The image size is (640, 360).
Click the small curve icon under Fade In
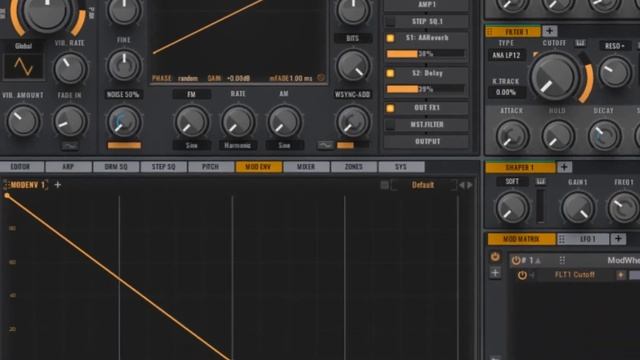[x=70, y=145]
